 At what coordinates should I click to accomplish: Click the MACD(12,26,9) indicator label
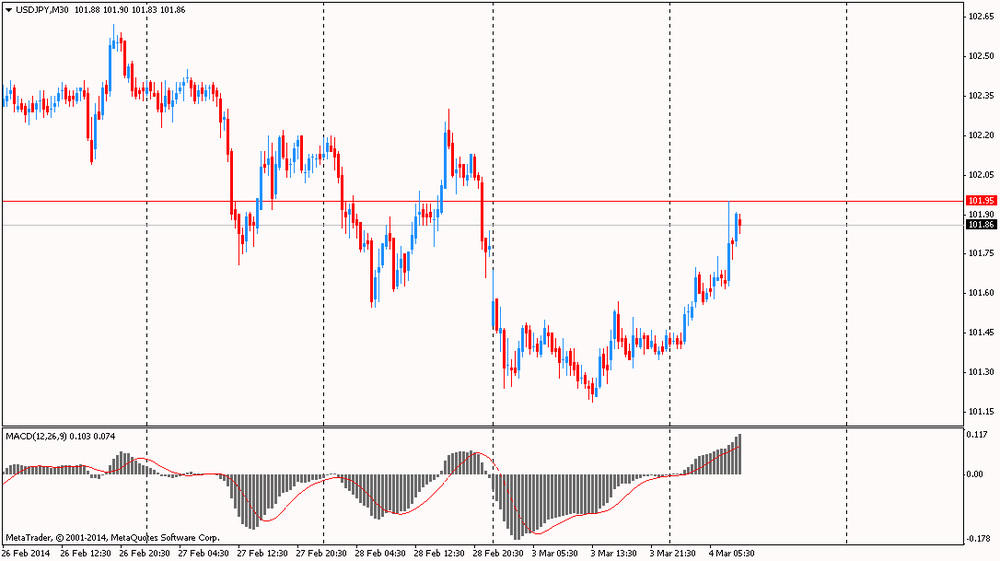[45, 437]
